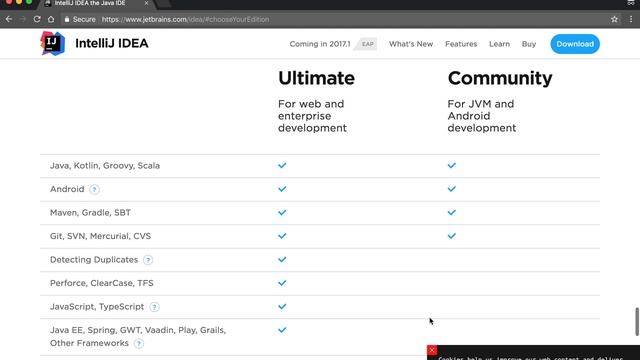This screenshot has width=640, height=360.
Task: Click Ultimate checkmark for Git, SVN row
Action: coord(282,236)
